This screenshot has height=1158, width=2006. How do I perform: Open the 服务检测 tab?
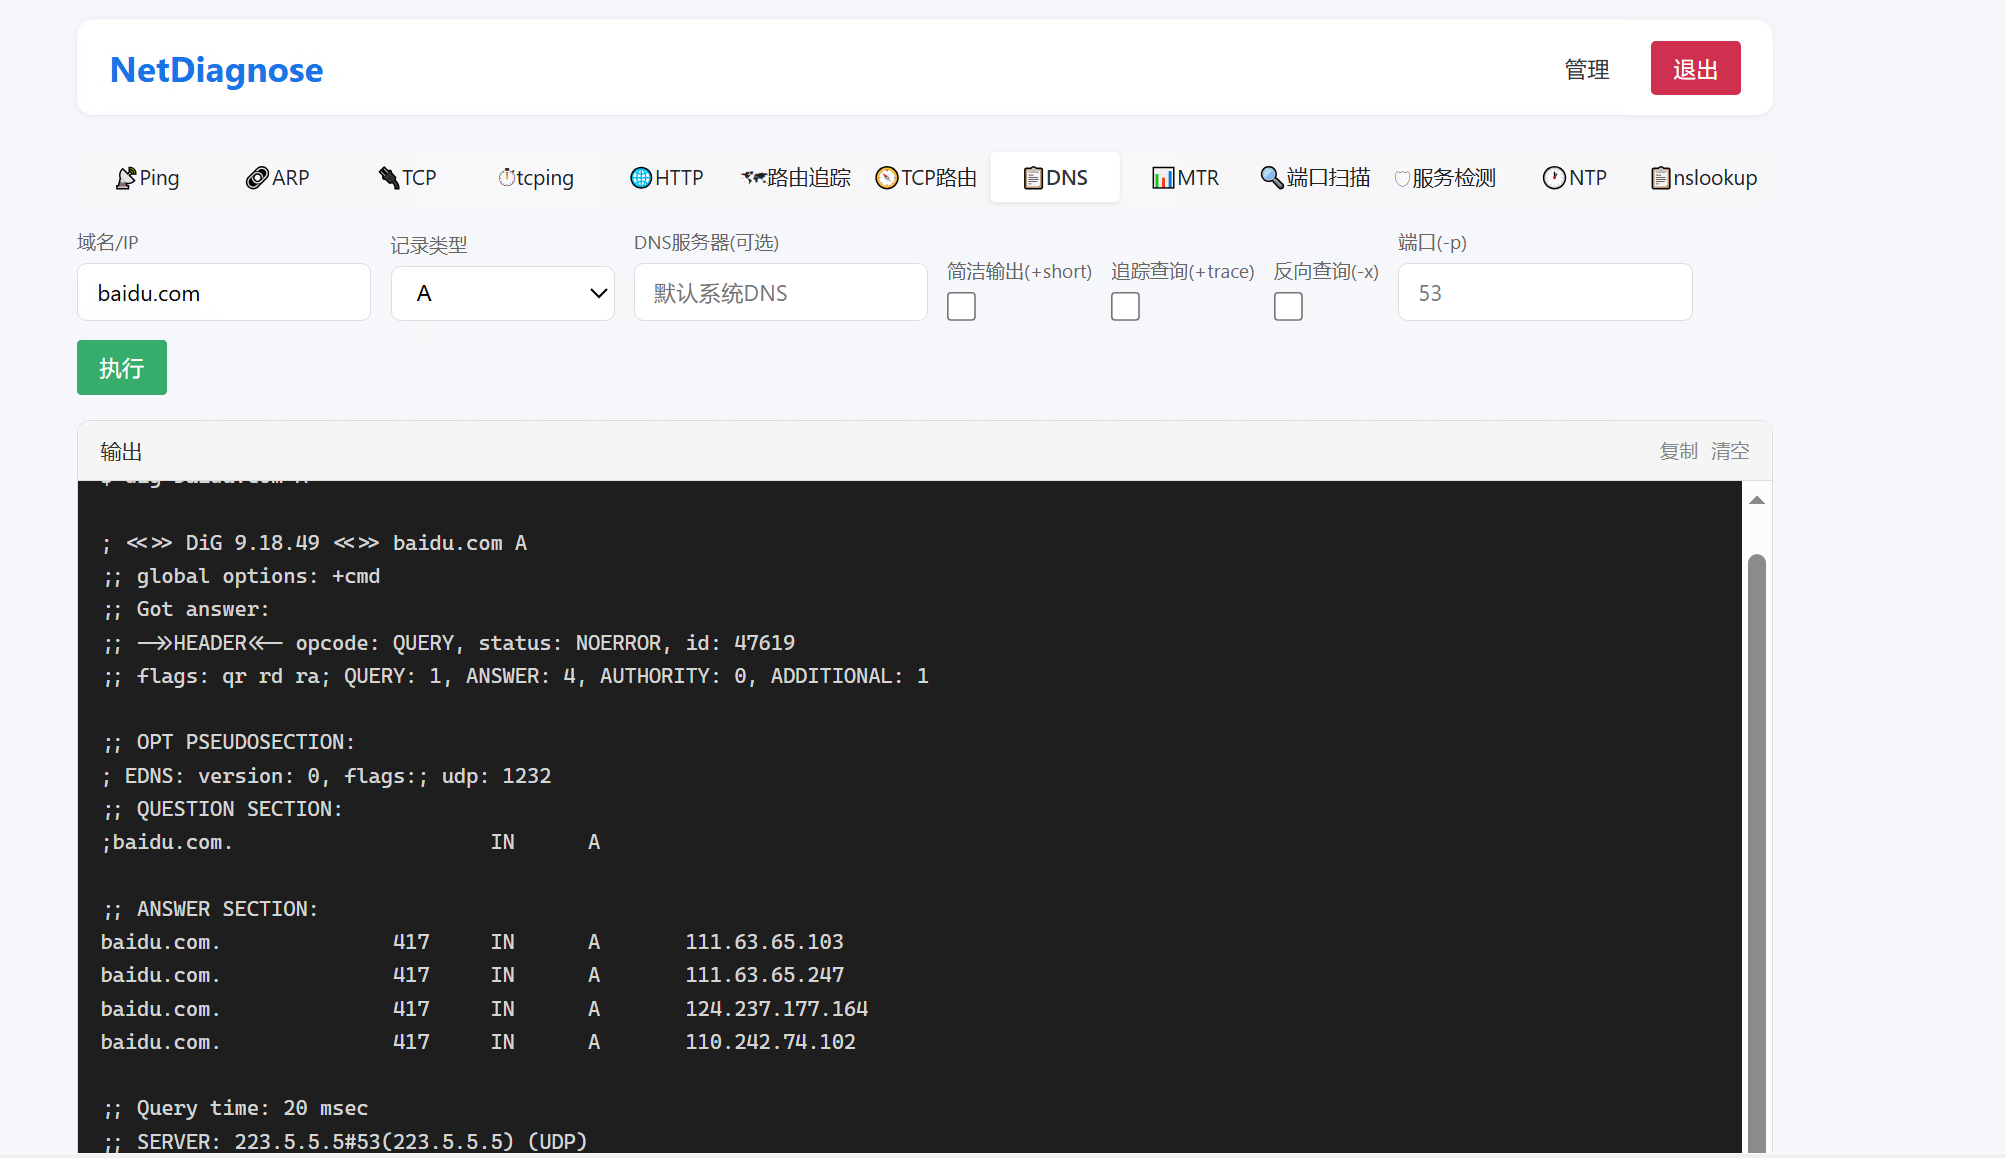coord(1445,178)
